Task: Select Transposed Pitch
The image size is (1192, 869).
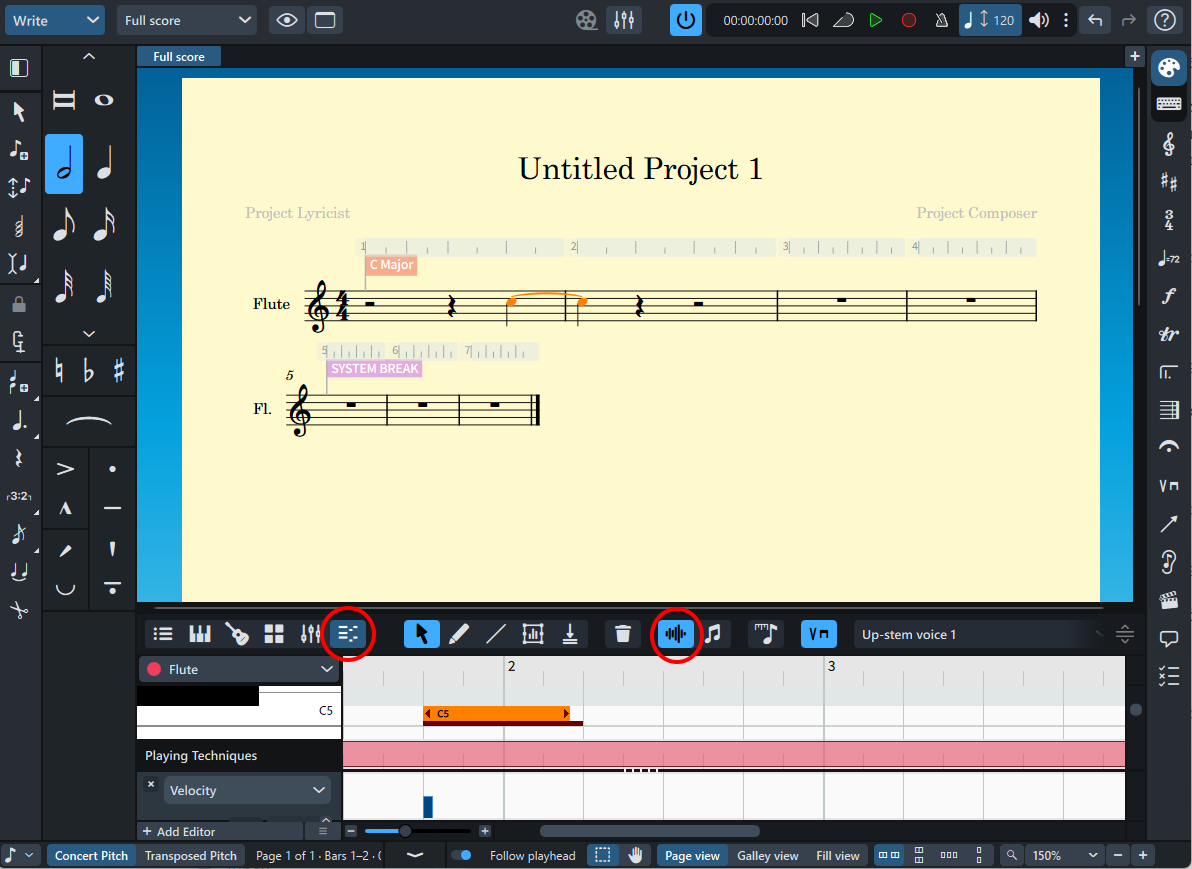Action: click(x=191, y=855)
